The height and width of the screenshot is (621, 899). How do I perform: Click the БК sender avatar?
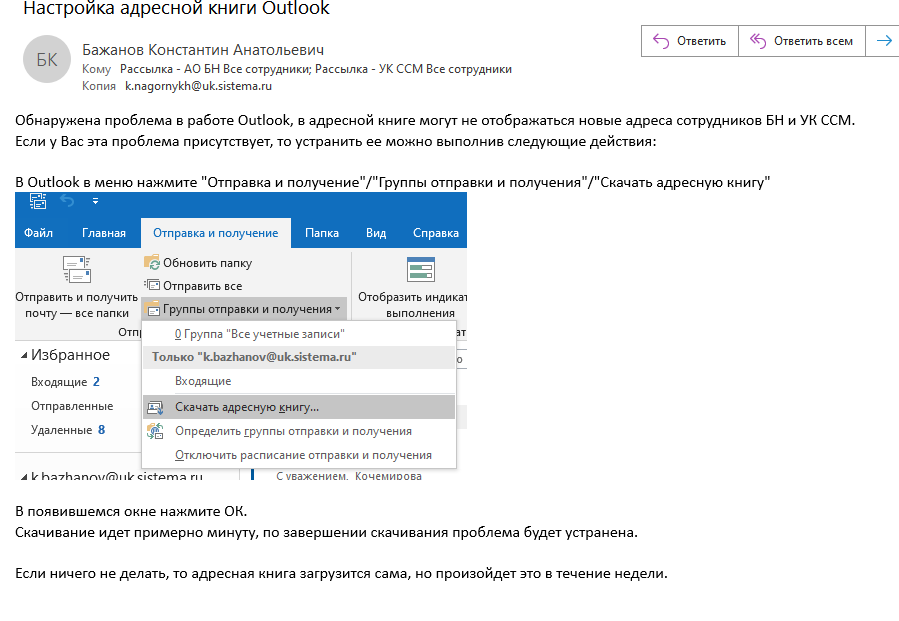(x=47, y=59)
